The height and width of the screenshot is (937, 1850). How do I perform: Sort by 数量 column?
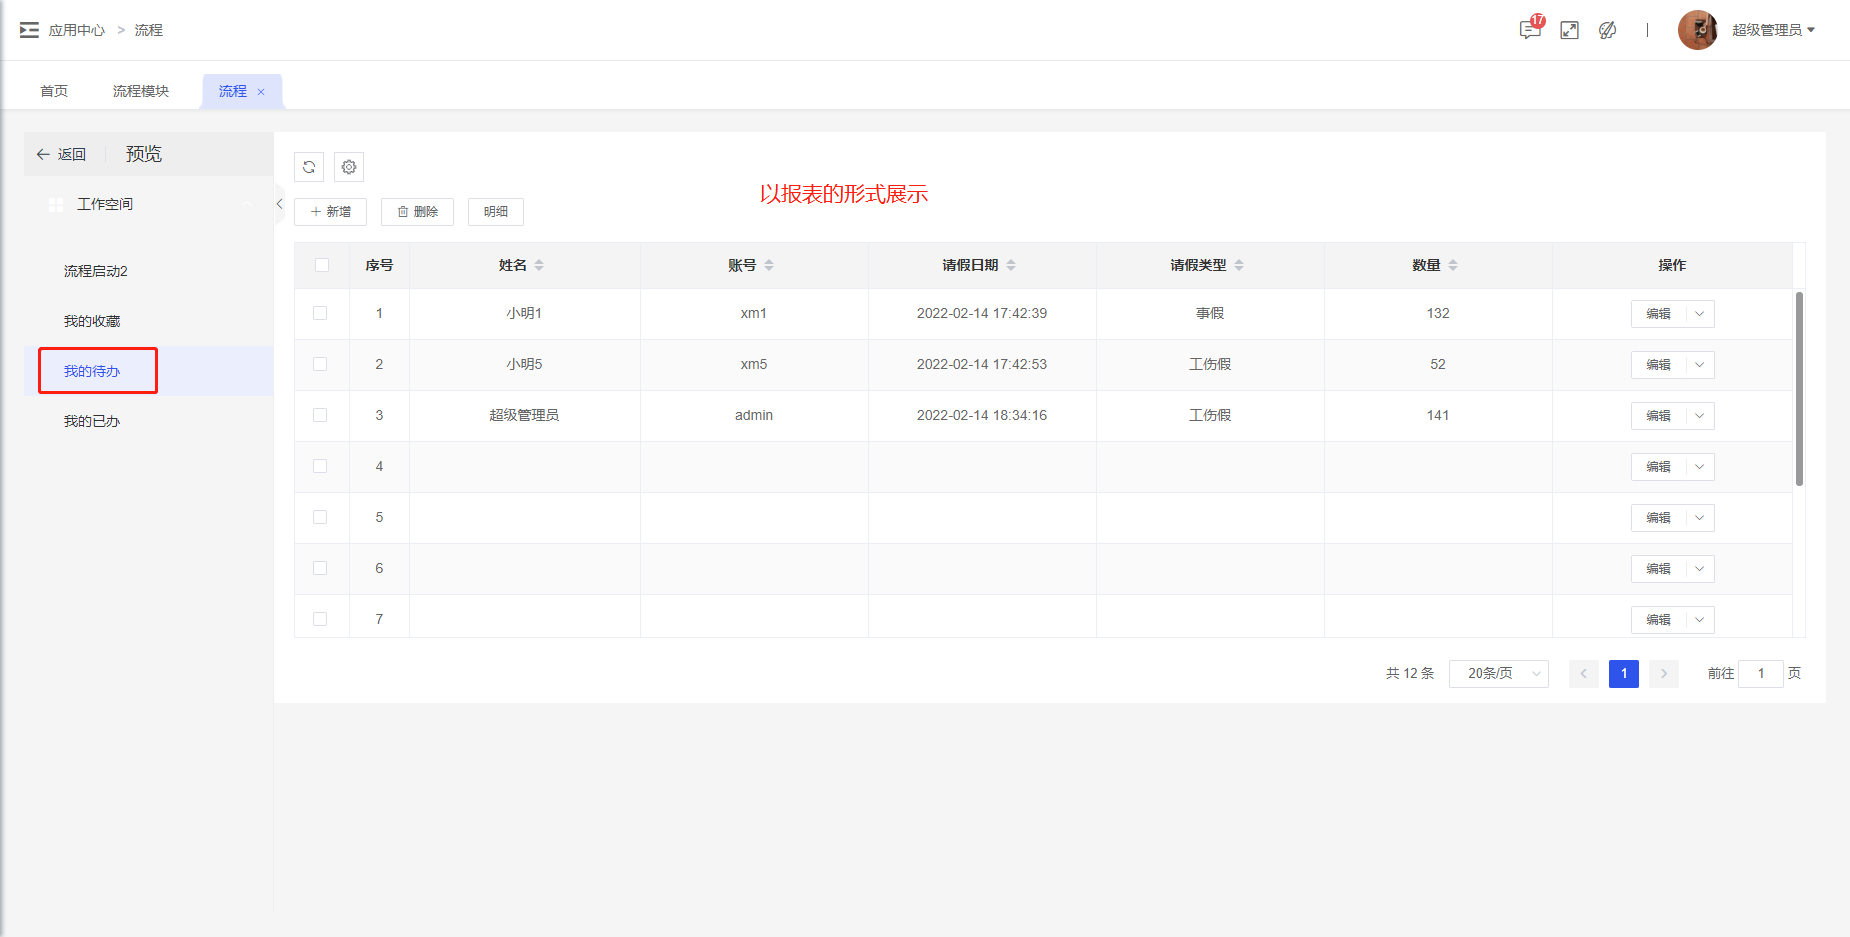pos(1453,265)
